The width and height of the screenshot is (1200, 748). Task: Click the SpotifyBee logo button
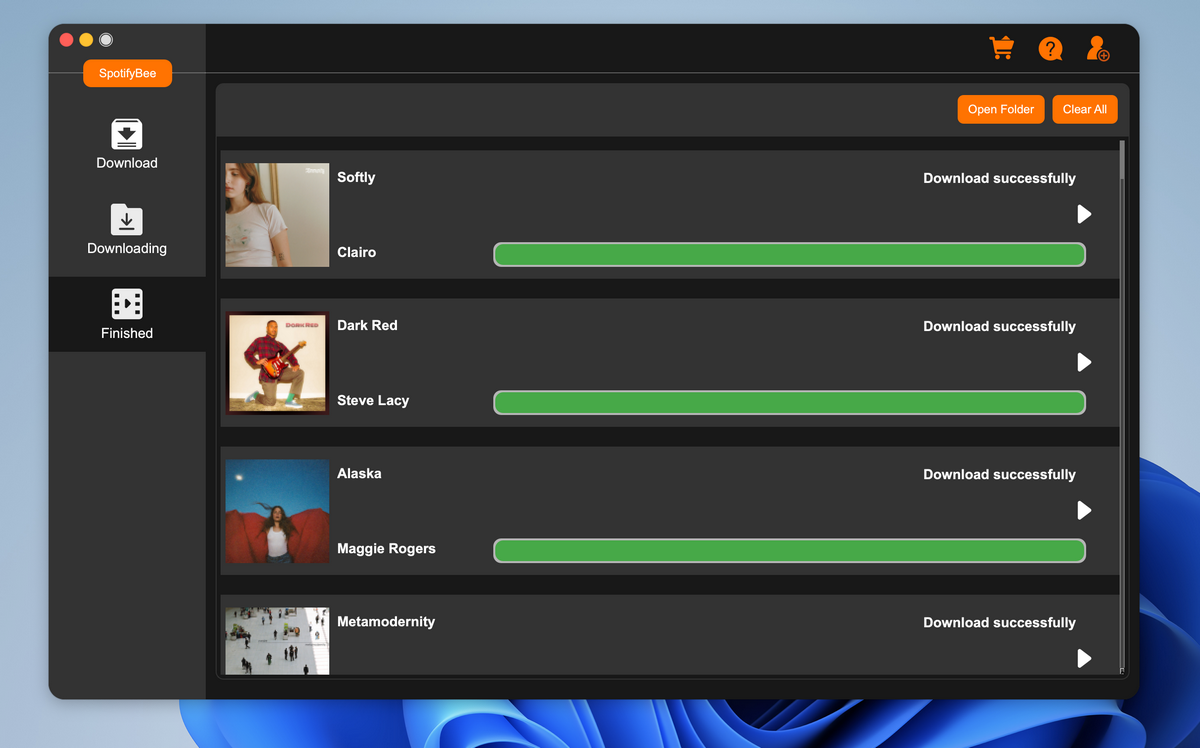coord(127,73)
